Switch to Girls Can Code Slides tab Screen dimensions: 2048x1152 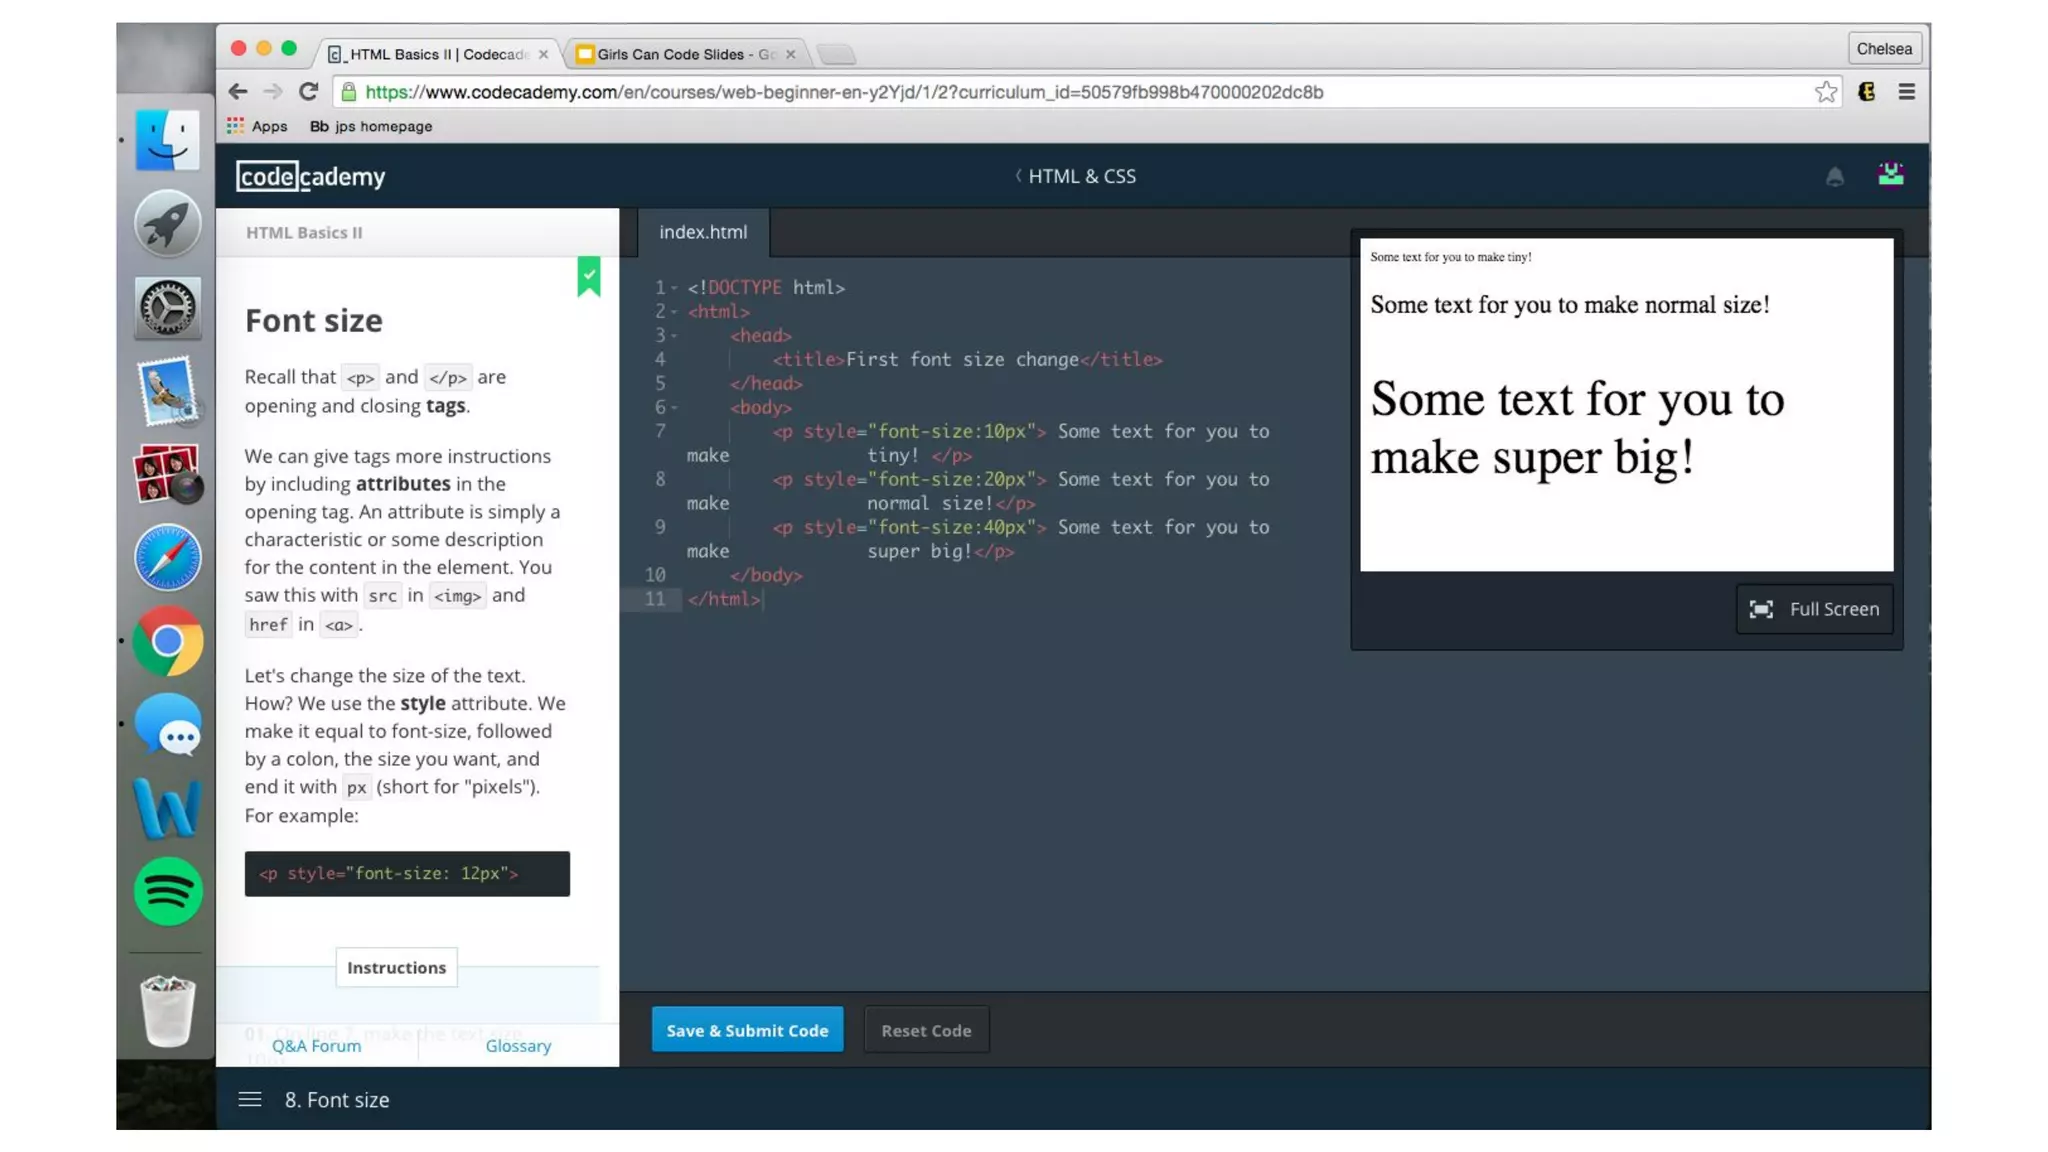tap(686, 54)
